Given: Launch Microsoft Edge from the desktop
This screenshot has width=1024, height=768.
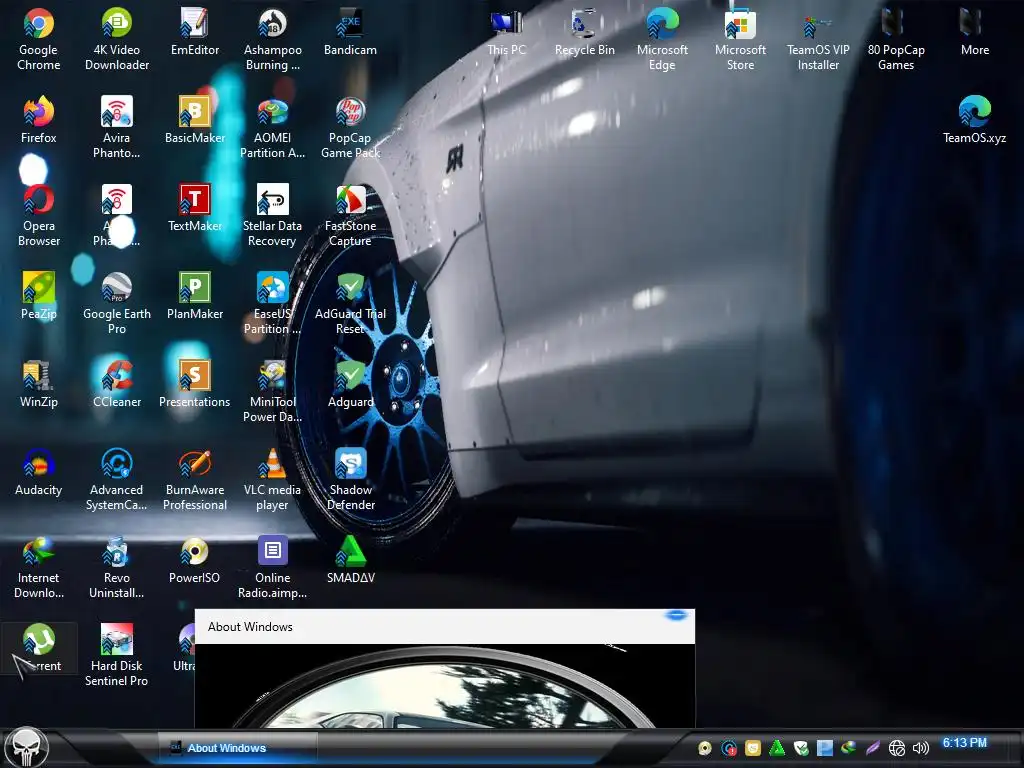Looking at the screenshot, I should point(662,39).
